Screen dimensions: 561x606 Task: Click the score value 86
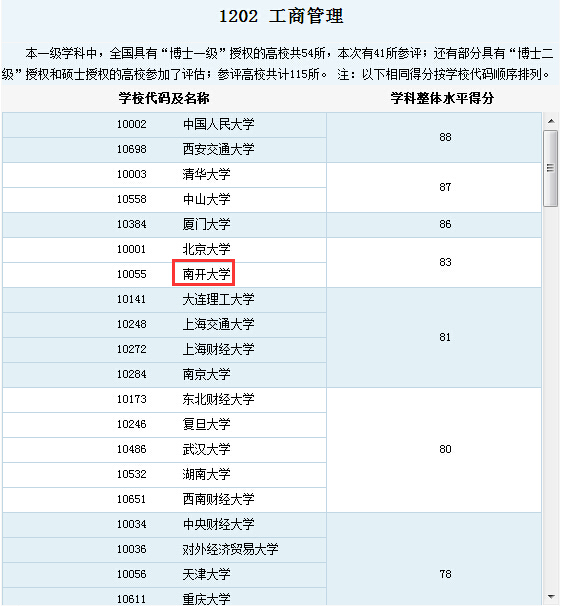click(x=445, y=224)
